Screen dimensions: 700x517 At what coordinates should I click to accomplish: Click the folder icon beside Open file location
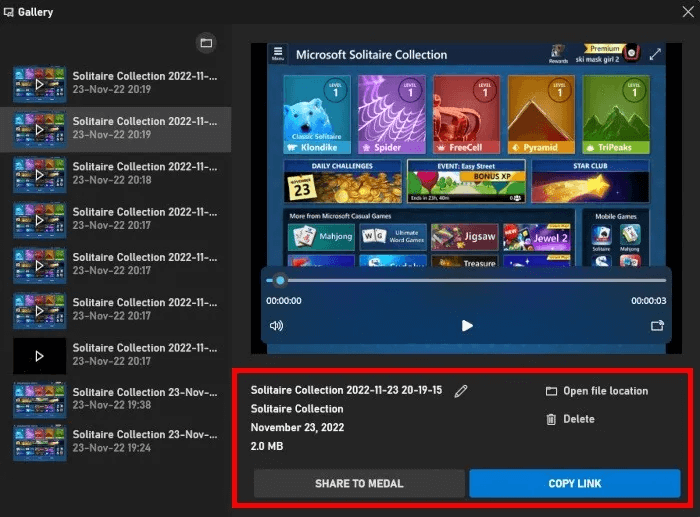coord(551,391)
